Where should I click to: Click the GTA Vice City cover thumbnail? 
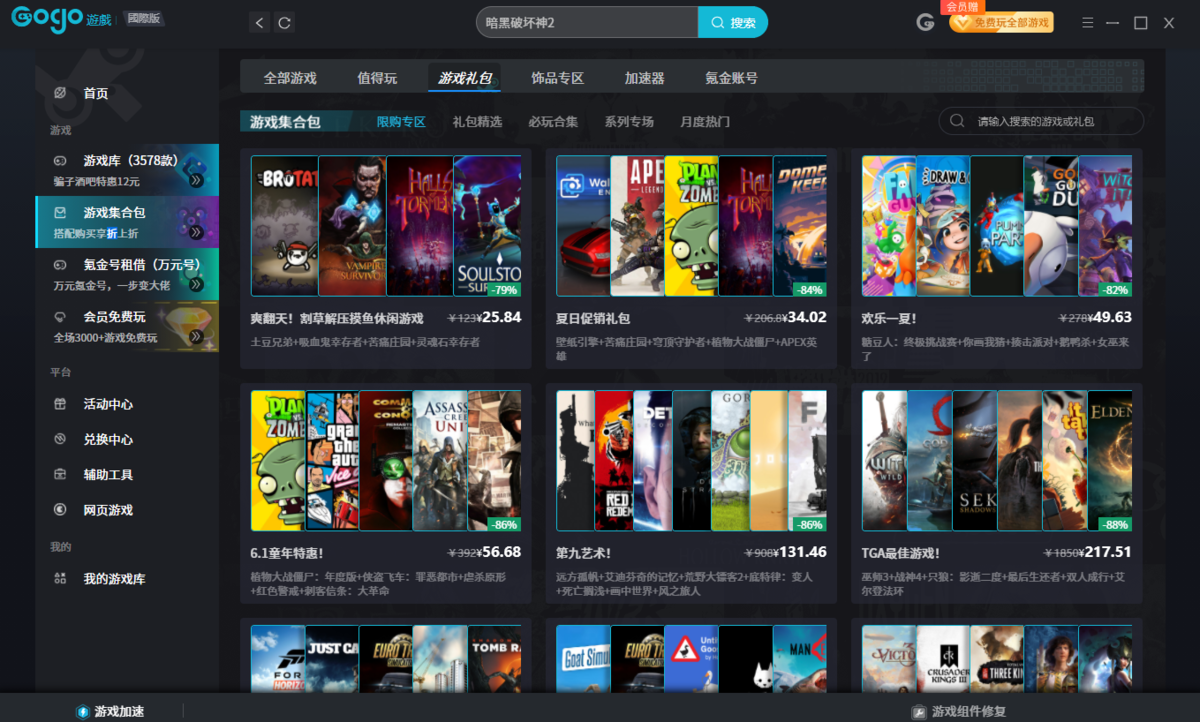[332, 460]
